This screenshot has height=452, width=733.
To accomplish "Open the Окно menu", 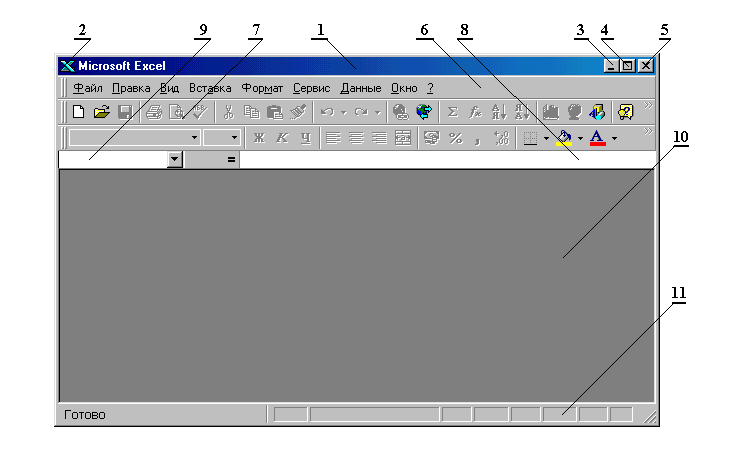I will coord(404,88).
